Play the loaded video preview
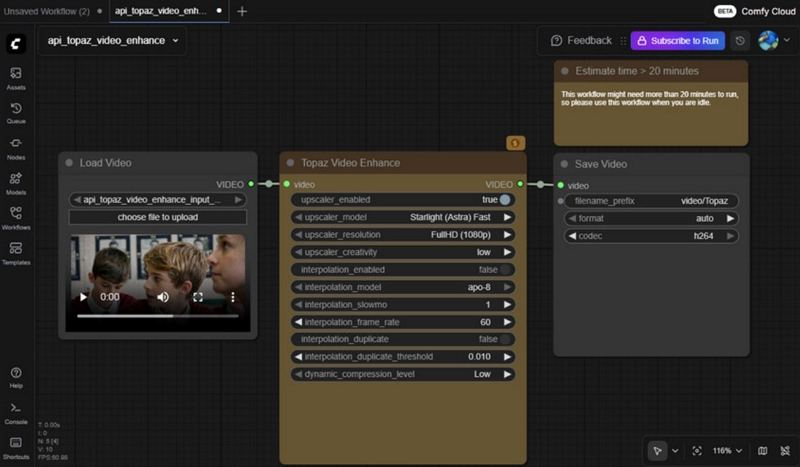 click(83, 297)
